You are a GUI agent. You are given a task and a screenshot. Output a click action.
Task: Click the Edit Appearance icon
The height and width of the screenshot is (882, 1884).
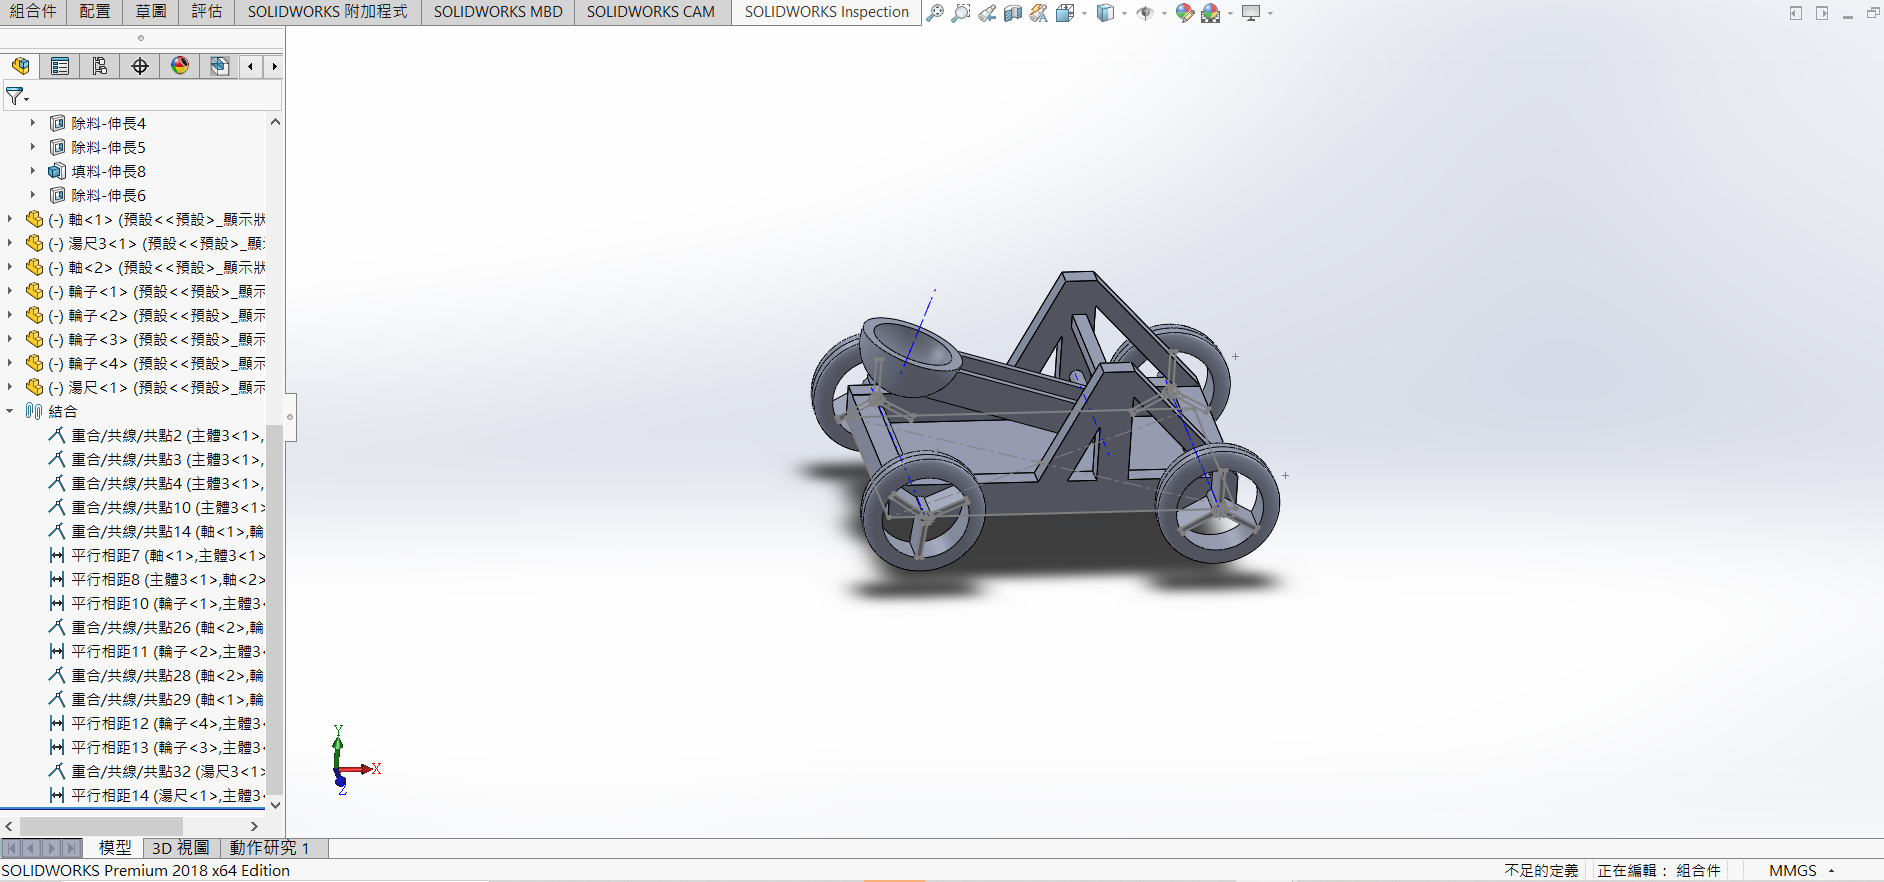[x=1185, y=13]
